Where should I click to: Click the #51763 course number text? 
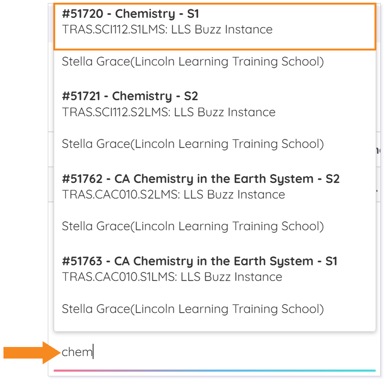pos(82,261)
